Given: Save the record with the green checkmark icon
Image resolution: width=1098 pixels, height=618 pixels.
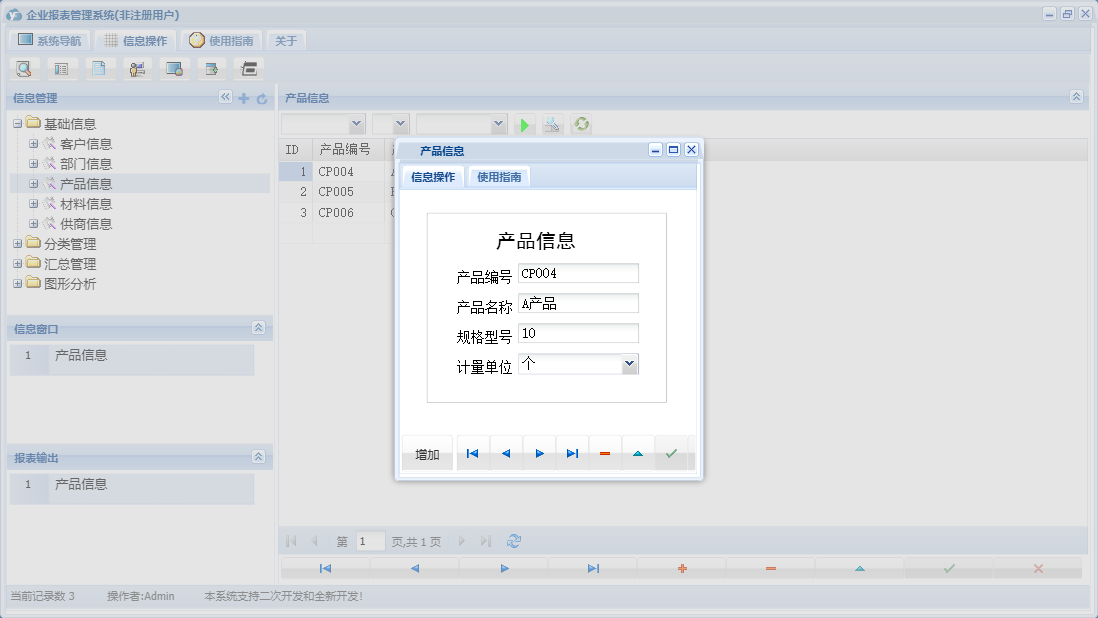Looking at the screenshot, I should pos(673,453).
